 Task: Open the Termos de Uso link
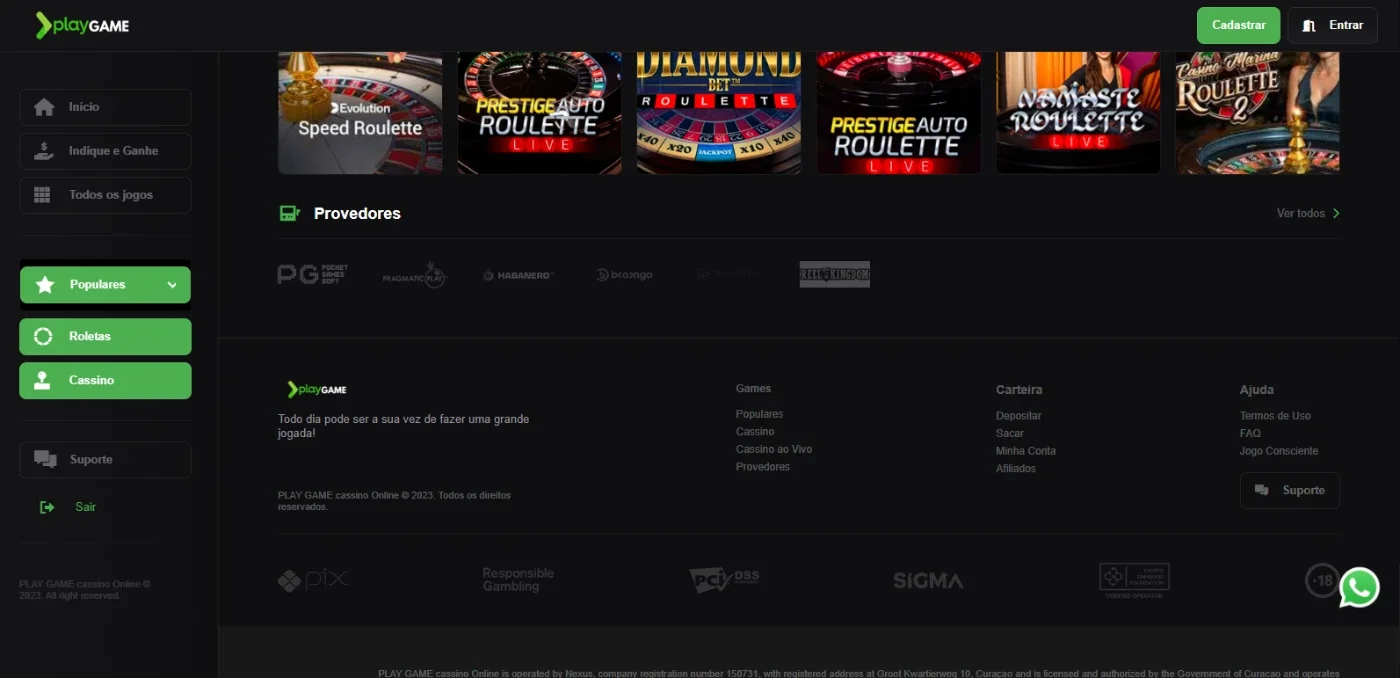pos(1275,416)
